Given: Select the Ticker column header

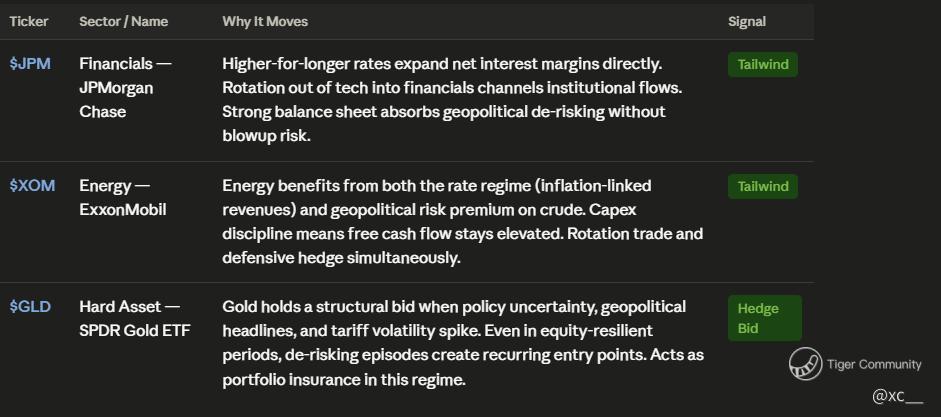Looking at the screenshot, I should 29,22.
